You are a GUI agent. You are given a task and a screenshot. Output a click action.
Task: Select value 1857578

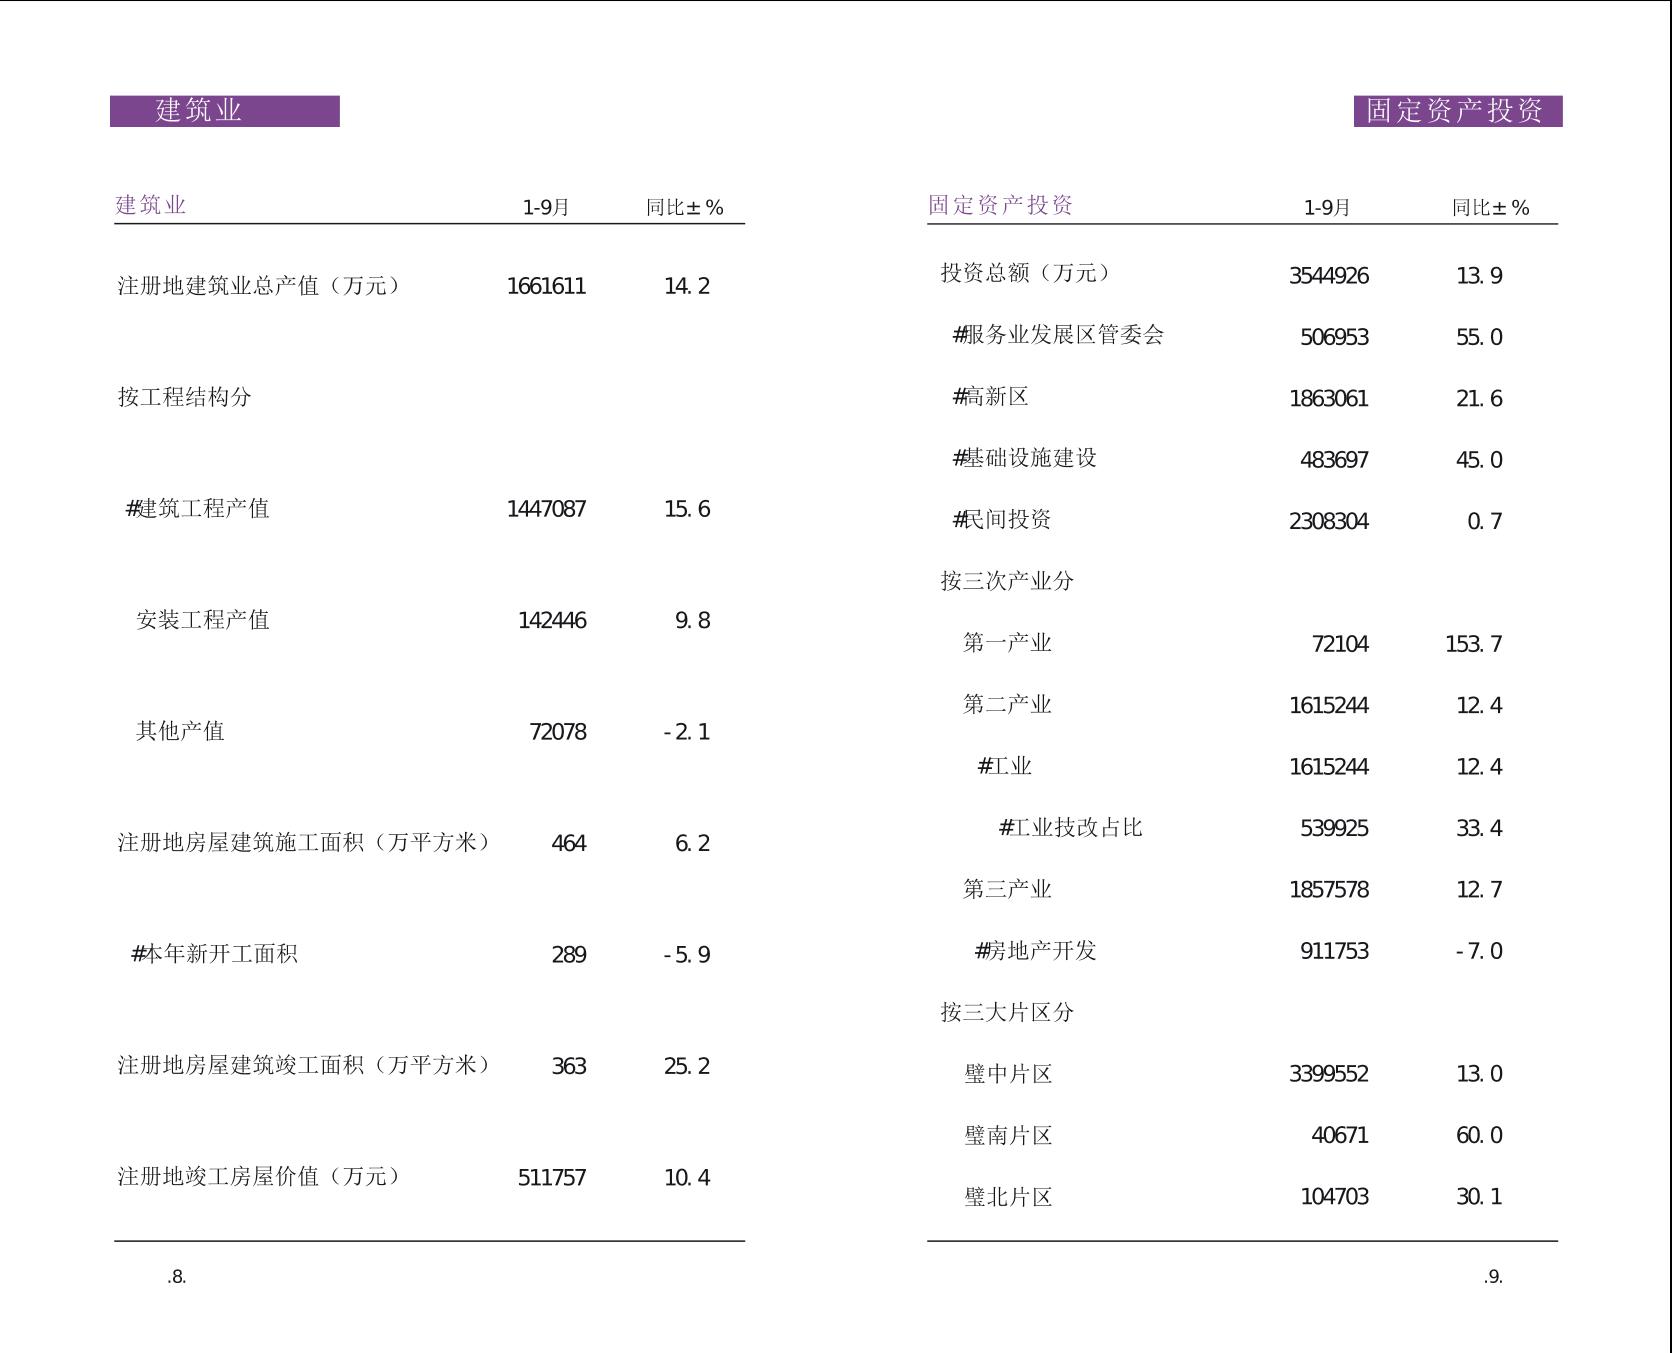pyautogui.click(x=1329, y=890)
